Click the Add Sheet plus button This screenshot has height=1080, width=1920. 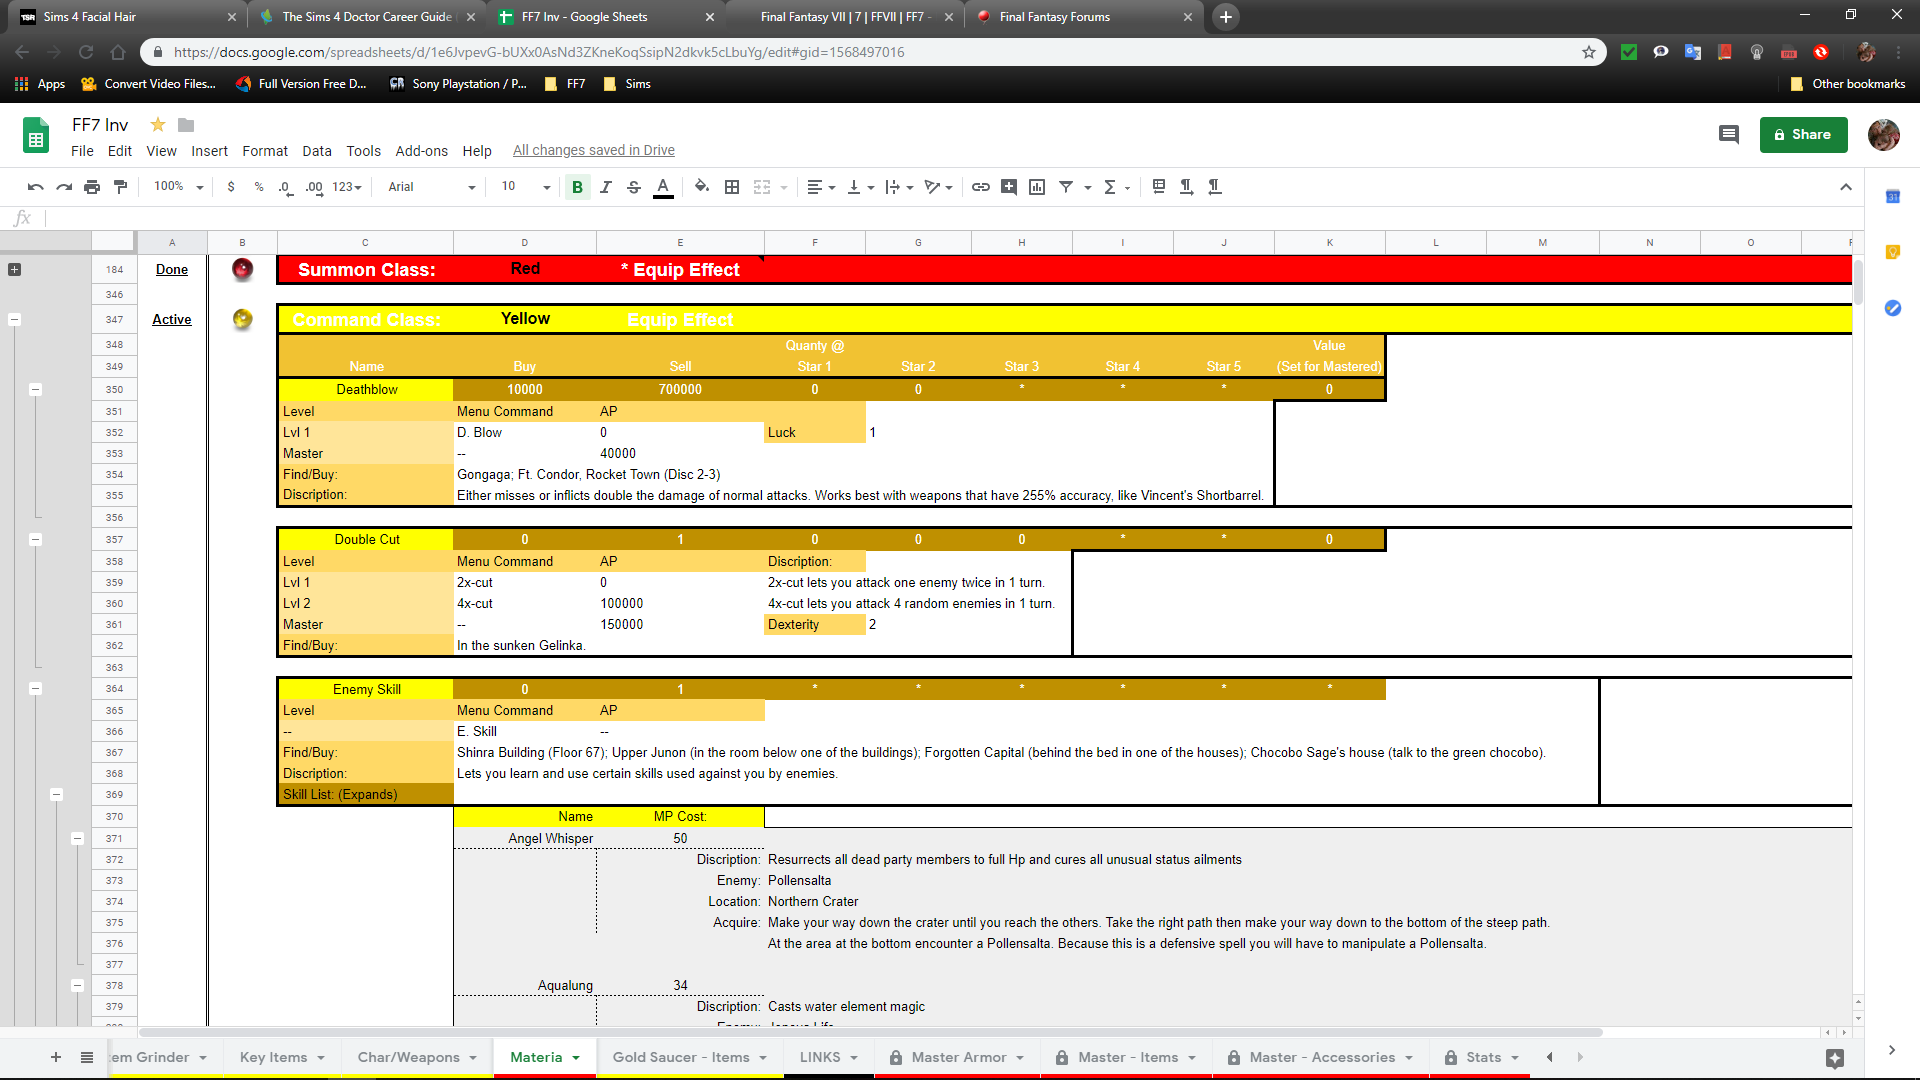coord(56,1058)
